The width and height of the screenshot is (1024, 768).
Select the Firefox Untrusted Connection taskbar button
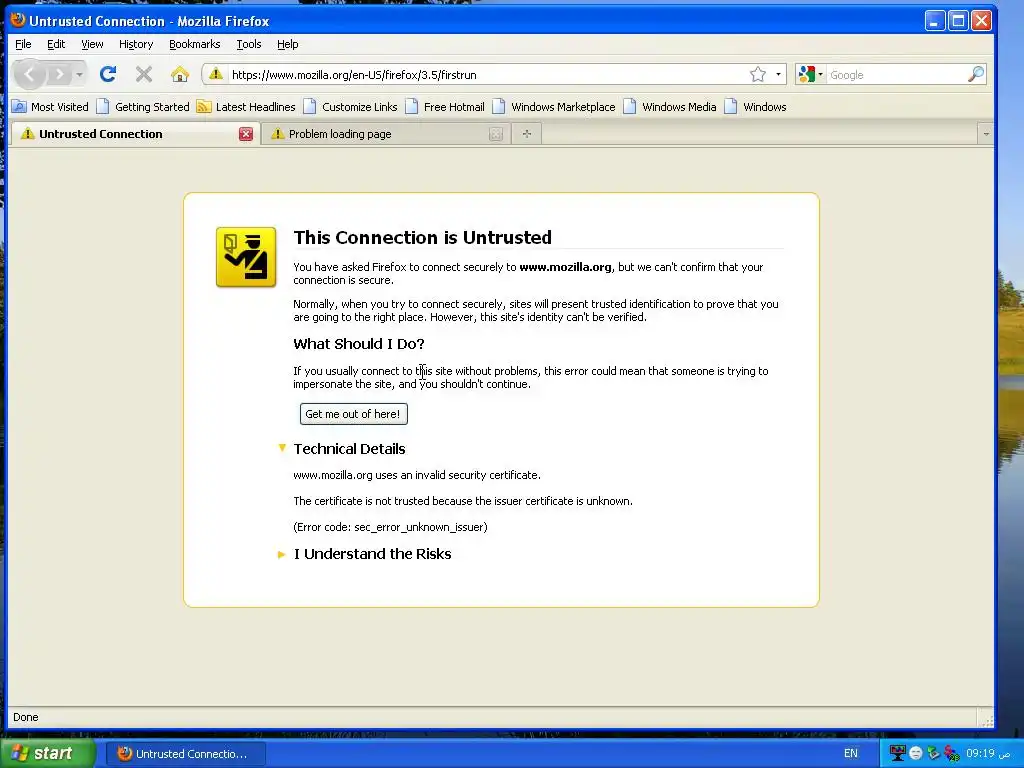click(x=186, y=754)
